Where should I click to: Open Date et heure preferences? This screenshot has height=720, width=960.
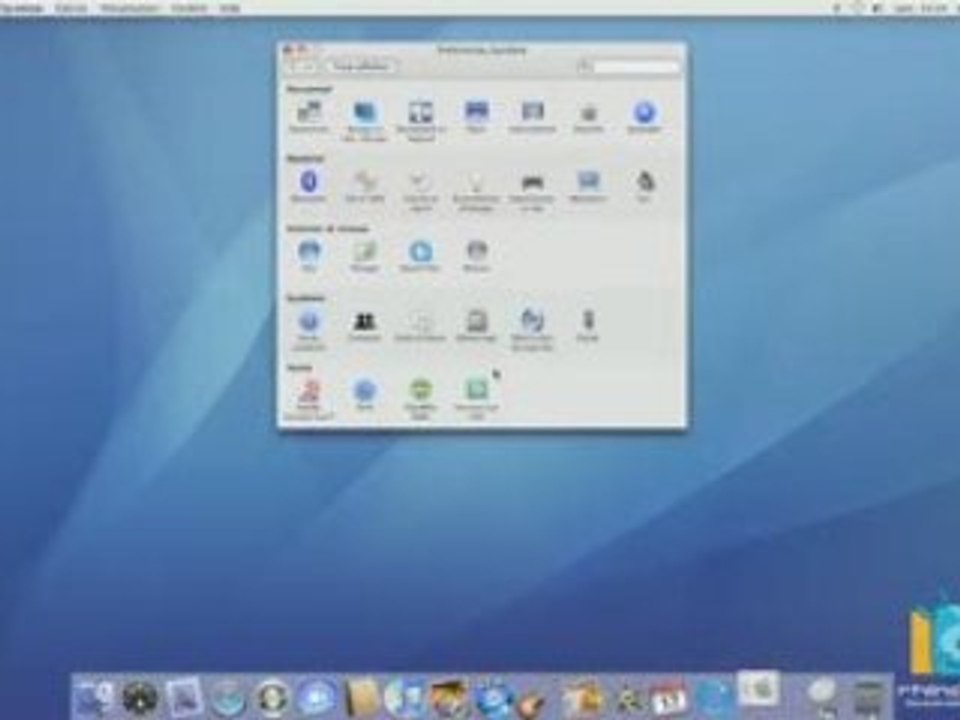point(421,325)
